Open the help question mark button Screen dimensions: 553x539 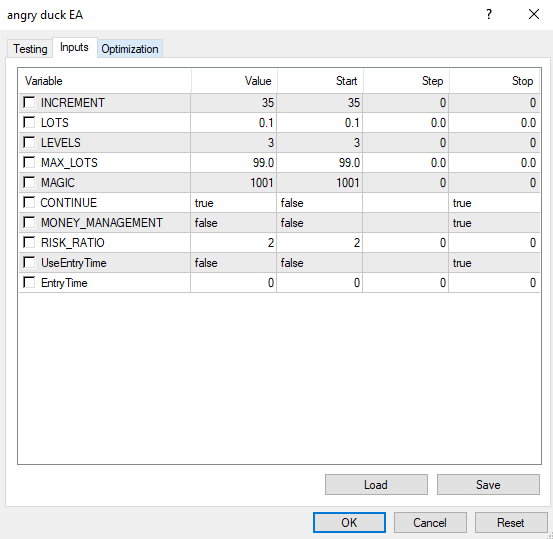coord(489,14)
